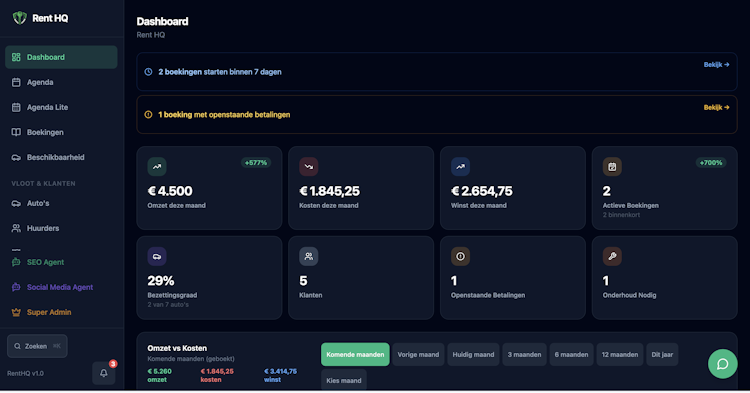Image resolution: width=750 pixels, height=393 pixels.
Task: Click the 29% Bezettingsgraad value
Action: click(161, 281)
